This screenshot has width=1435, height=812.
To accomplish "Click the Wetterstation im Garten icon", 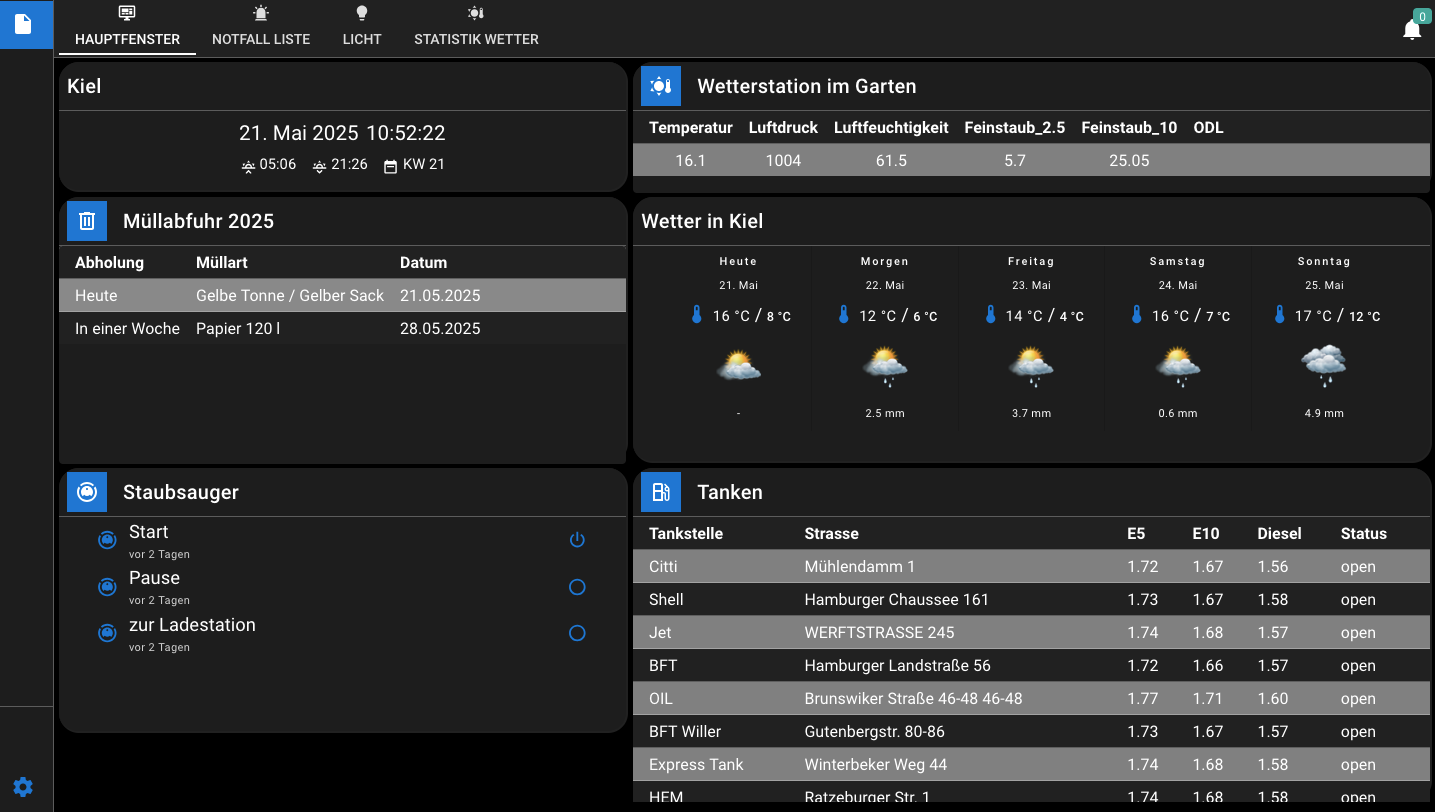I will coord(661,86).
